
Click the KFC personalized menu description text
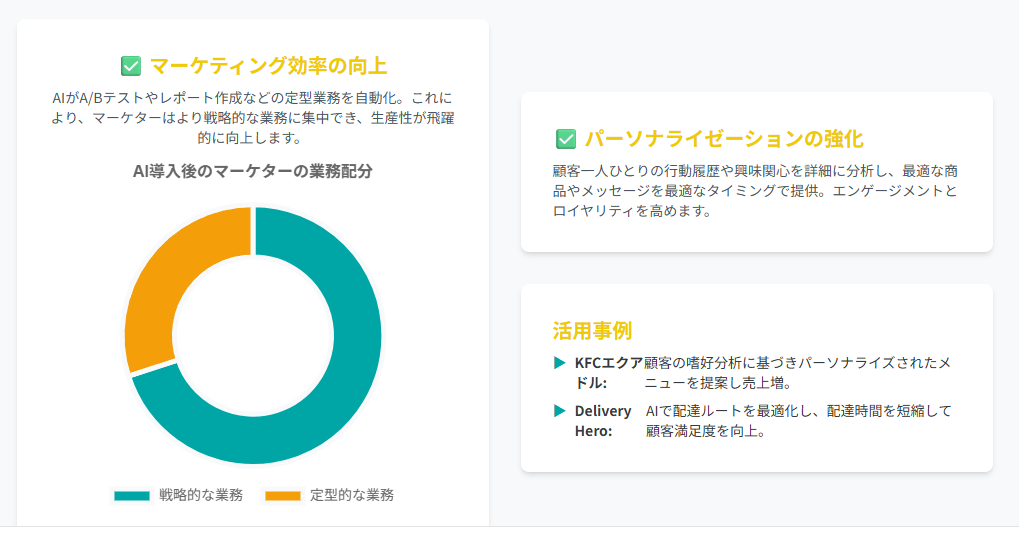click(798, 372)
